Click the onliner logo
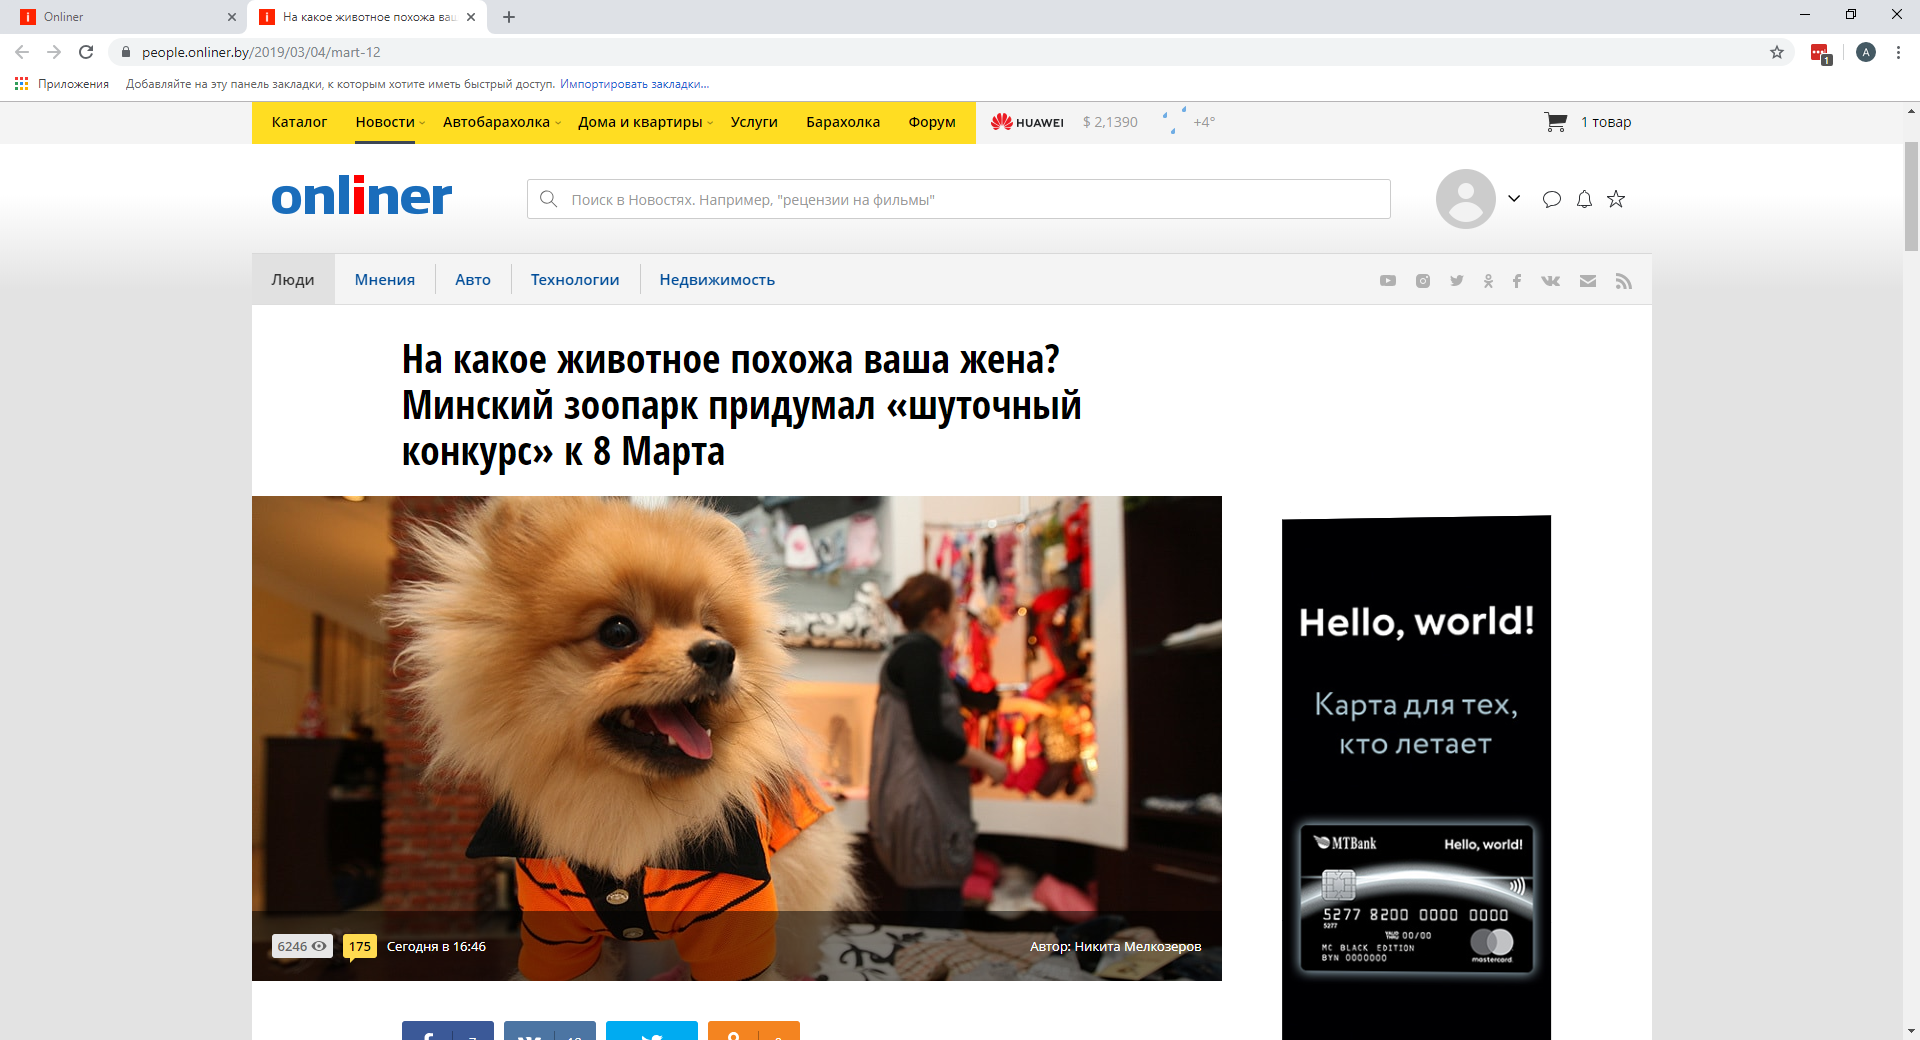 pos(362,196)
